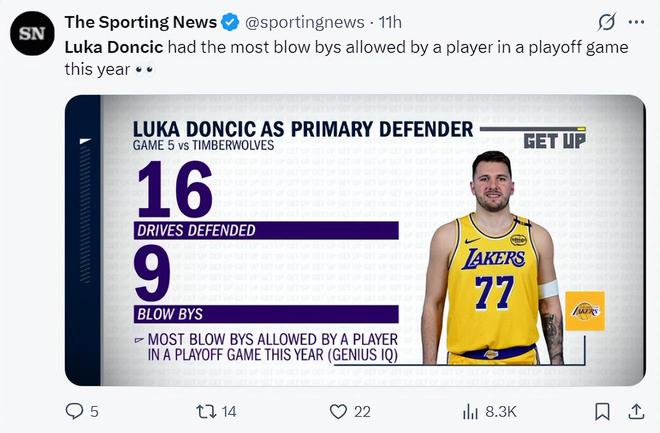The width and height of the screenshot is (660, 433).
Task: Bookmark this Sporting News tweet
Action: pyautogui.click(x=602, y=411)
